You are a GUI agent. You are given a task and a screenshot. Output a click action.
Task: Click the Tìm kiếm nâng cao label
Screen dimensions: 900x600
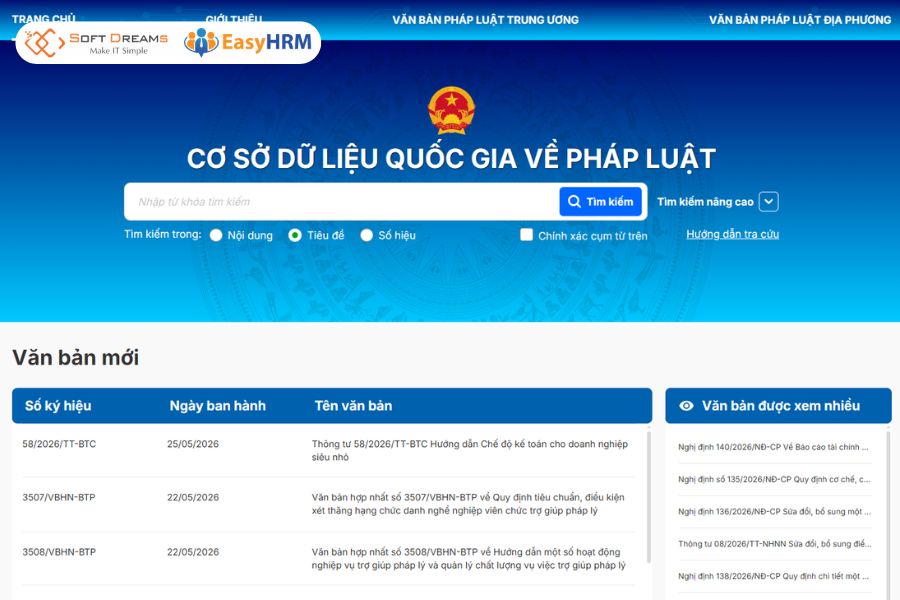coord(705,202)
